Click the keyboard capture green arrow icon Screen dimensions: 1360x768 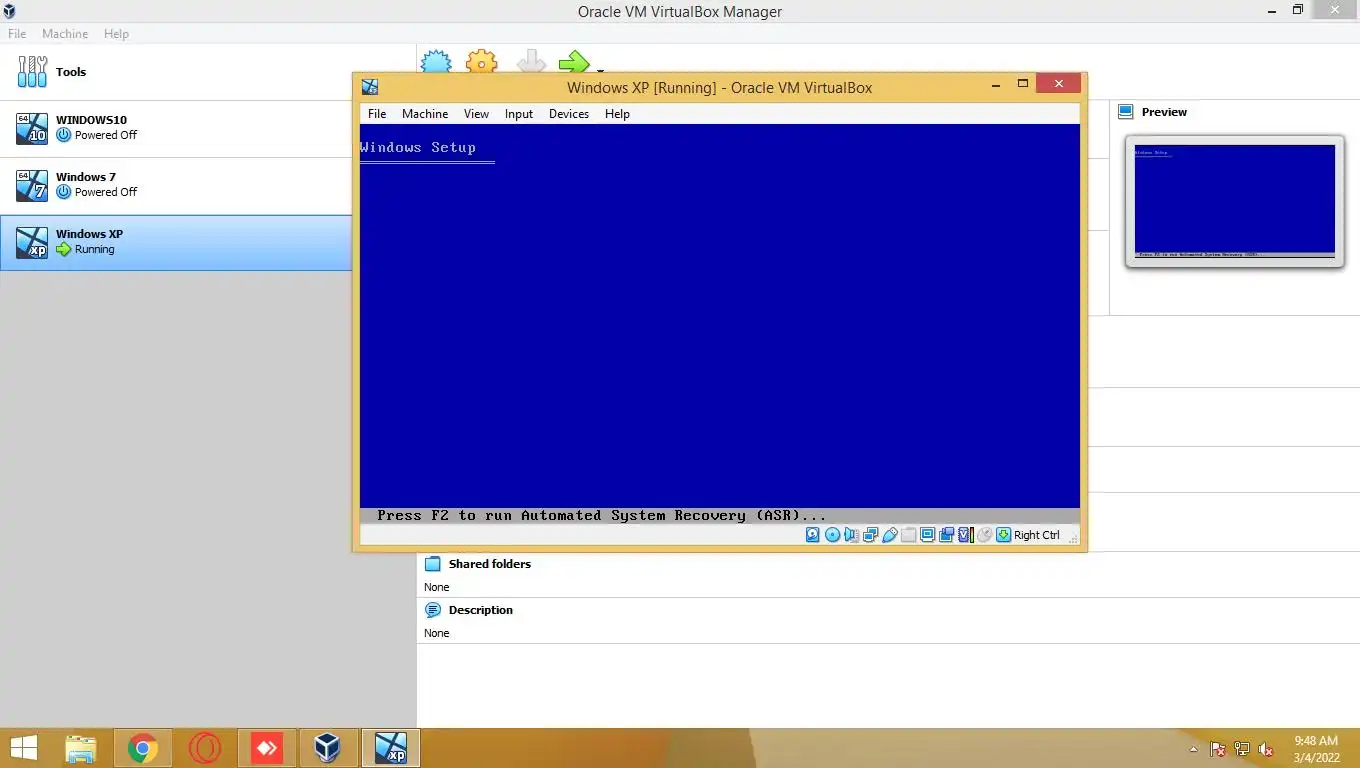(1003, 535)
